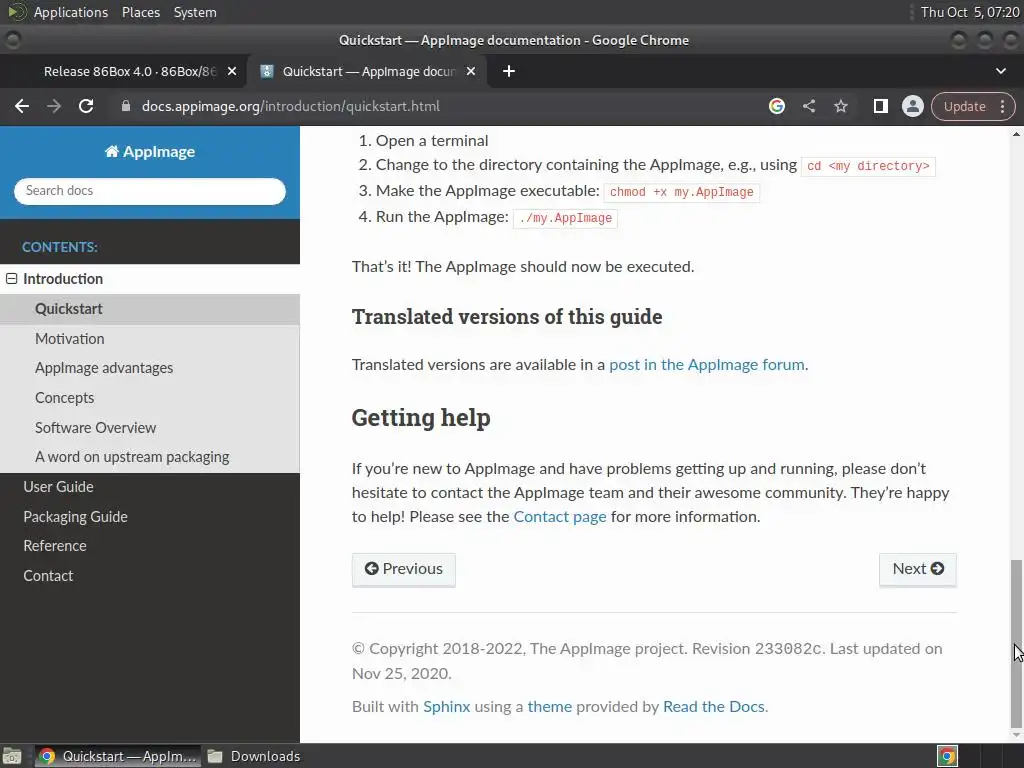Switch to Downloads window in taskbar

click(x=255, y=756)
